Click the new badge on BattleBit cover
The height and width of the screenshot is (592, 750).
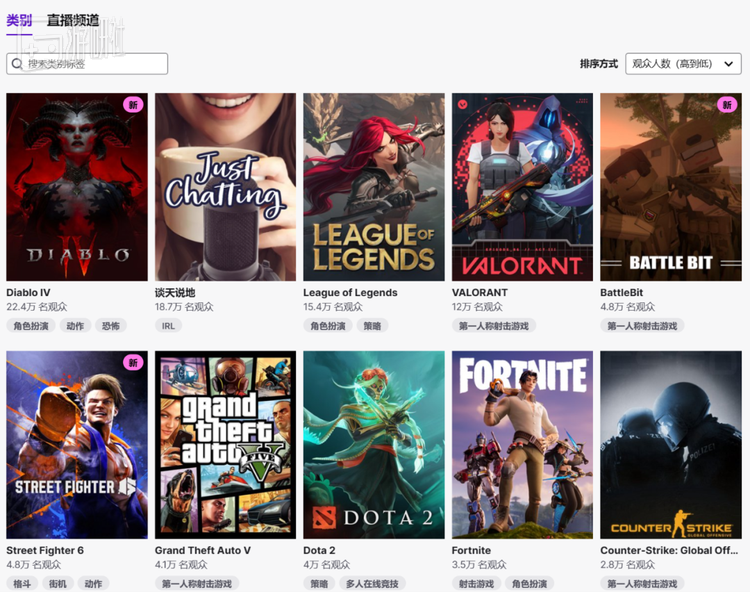click(x=727, y=105)
